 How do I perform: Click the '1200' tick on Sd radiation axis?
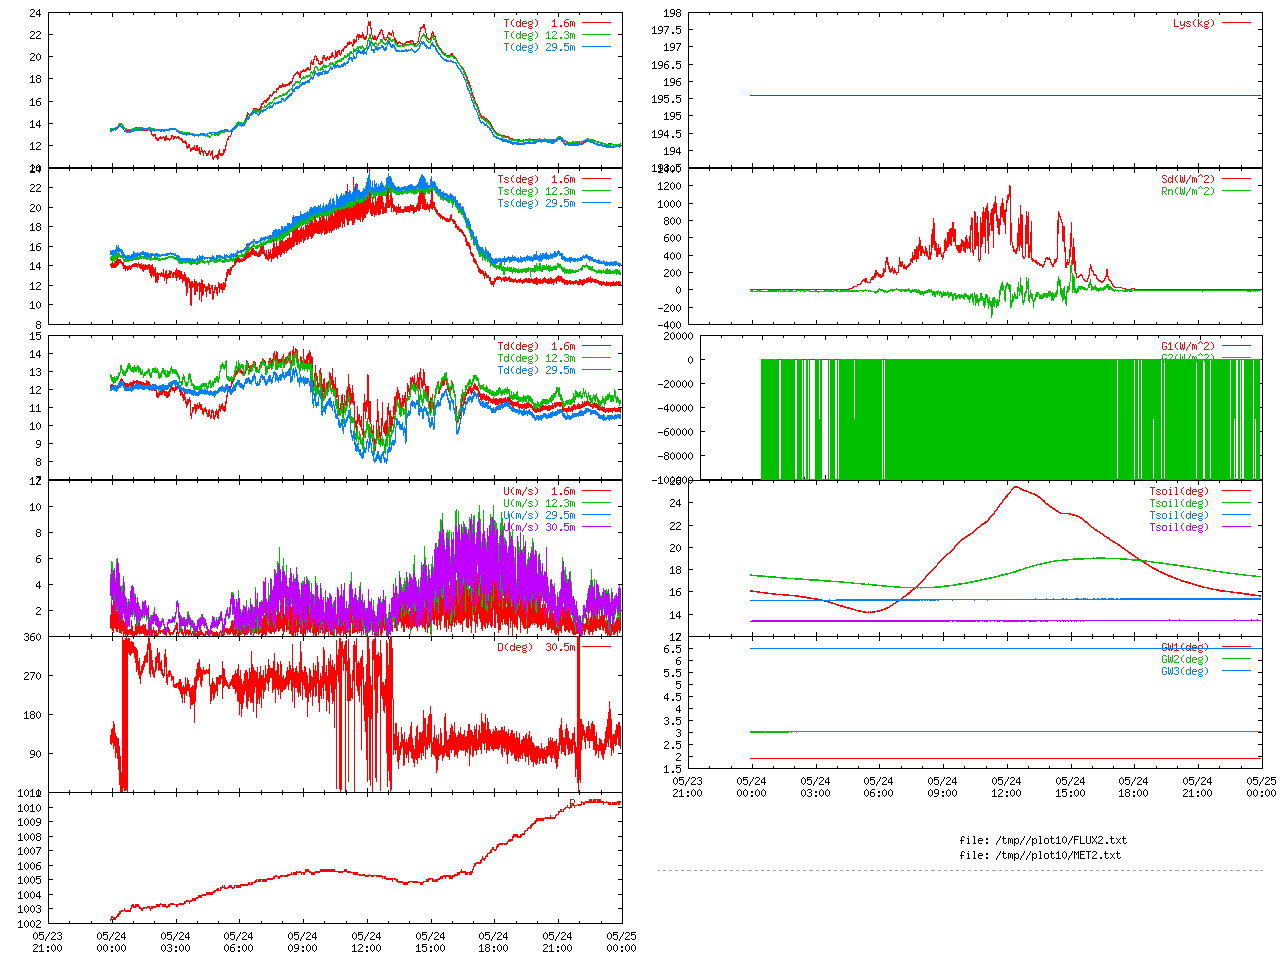click(669, 186)
